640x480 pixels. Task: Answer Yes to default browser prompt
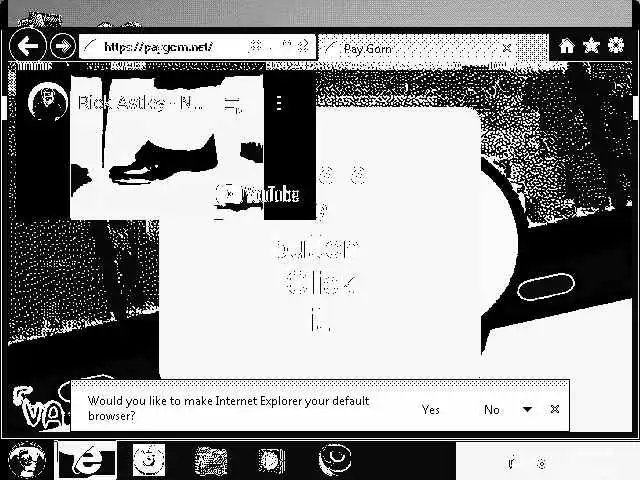point(431,409)
